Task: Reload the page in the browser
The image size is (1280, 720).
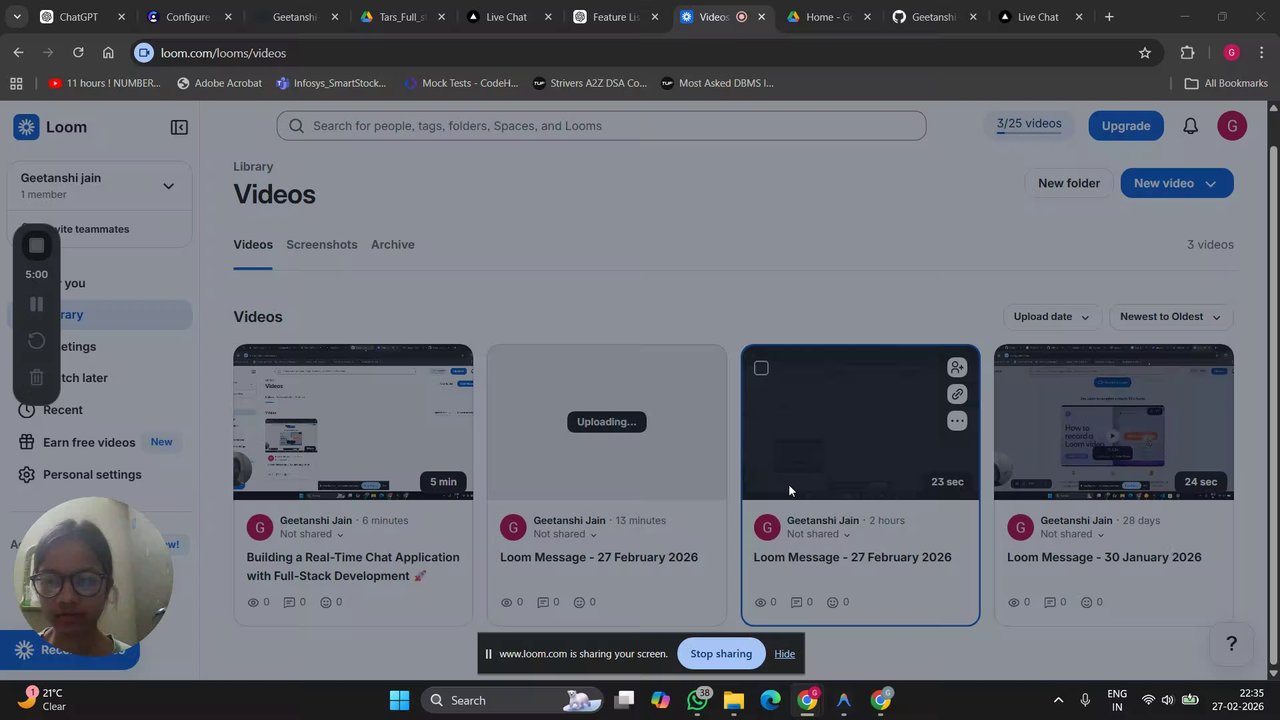Action: click(78, 53)
